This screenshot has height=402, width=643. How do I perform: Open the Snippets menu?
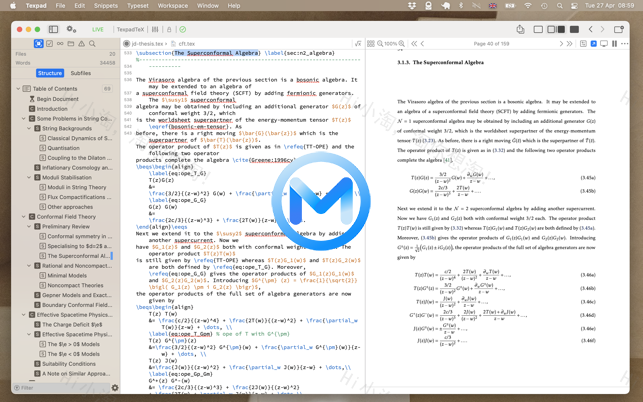coord(106,6)
